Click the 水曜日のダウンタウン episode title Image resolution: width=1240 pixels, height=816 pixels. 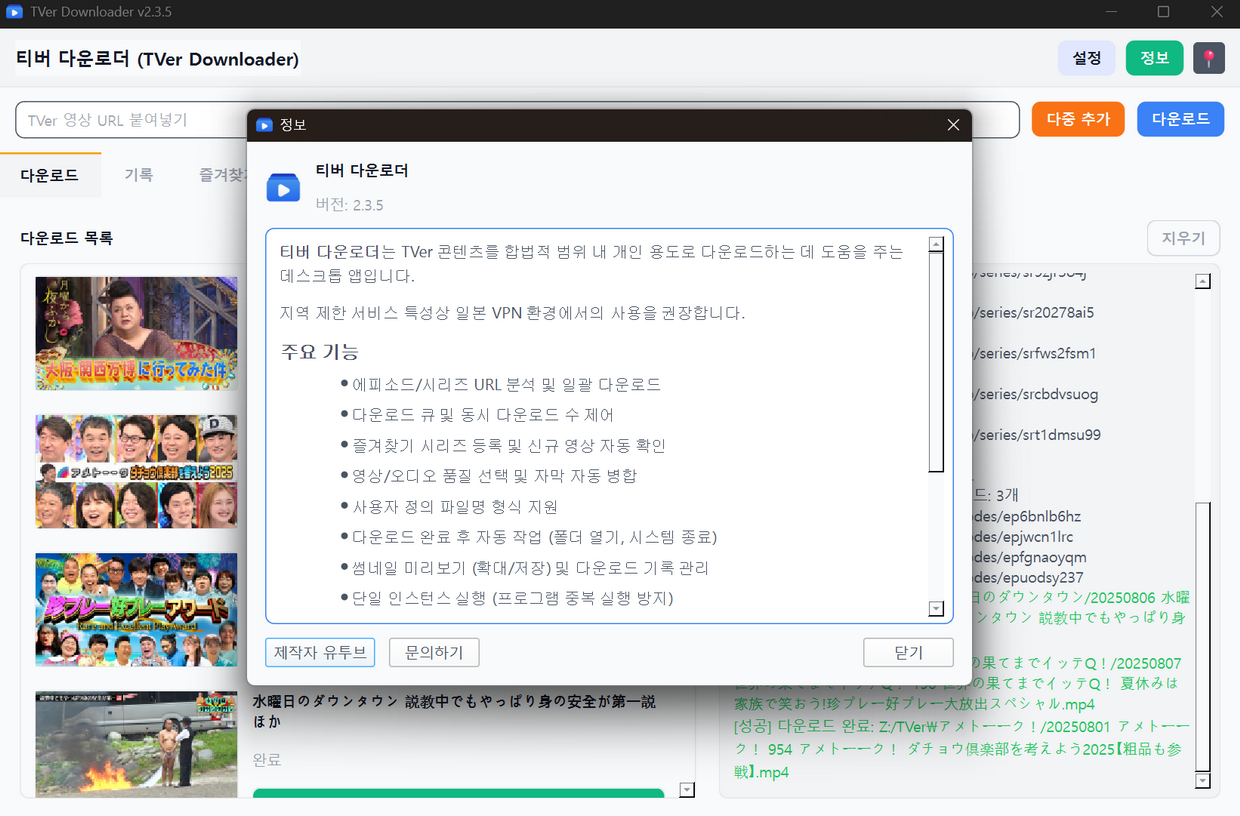click(x=454, y=711)
